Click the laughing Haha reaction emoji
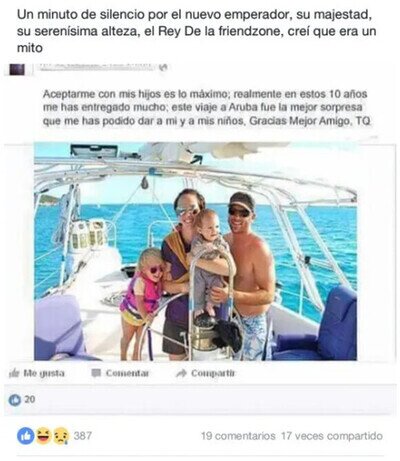The image size is (400, 461). 44,436
